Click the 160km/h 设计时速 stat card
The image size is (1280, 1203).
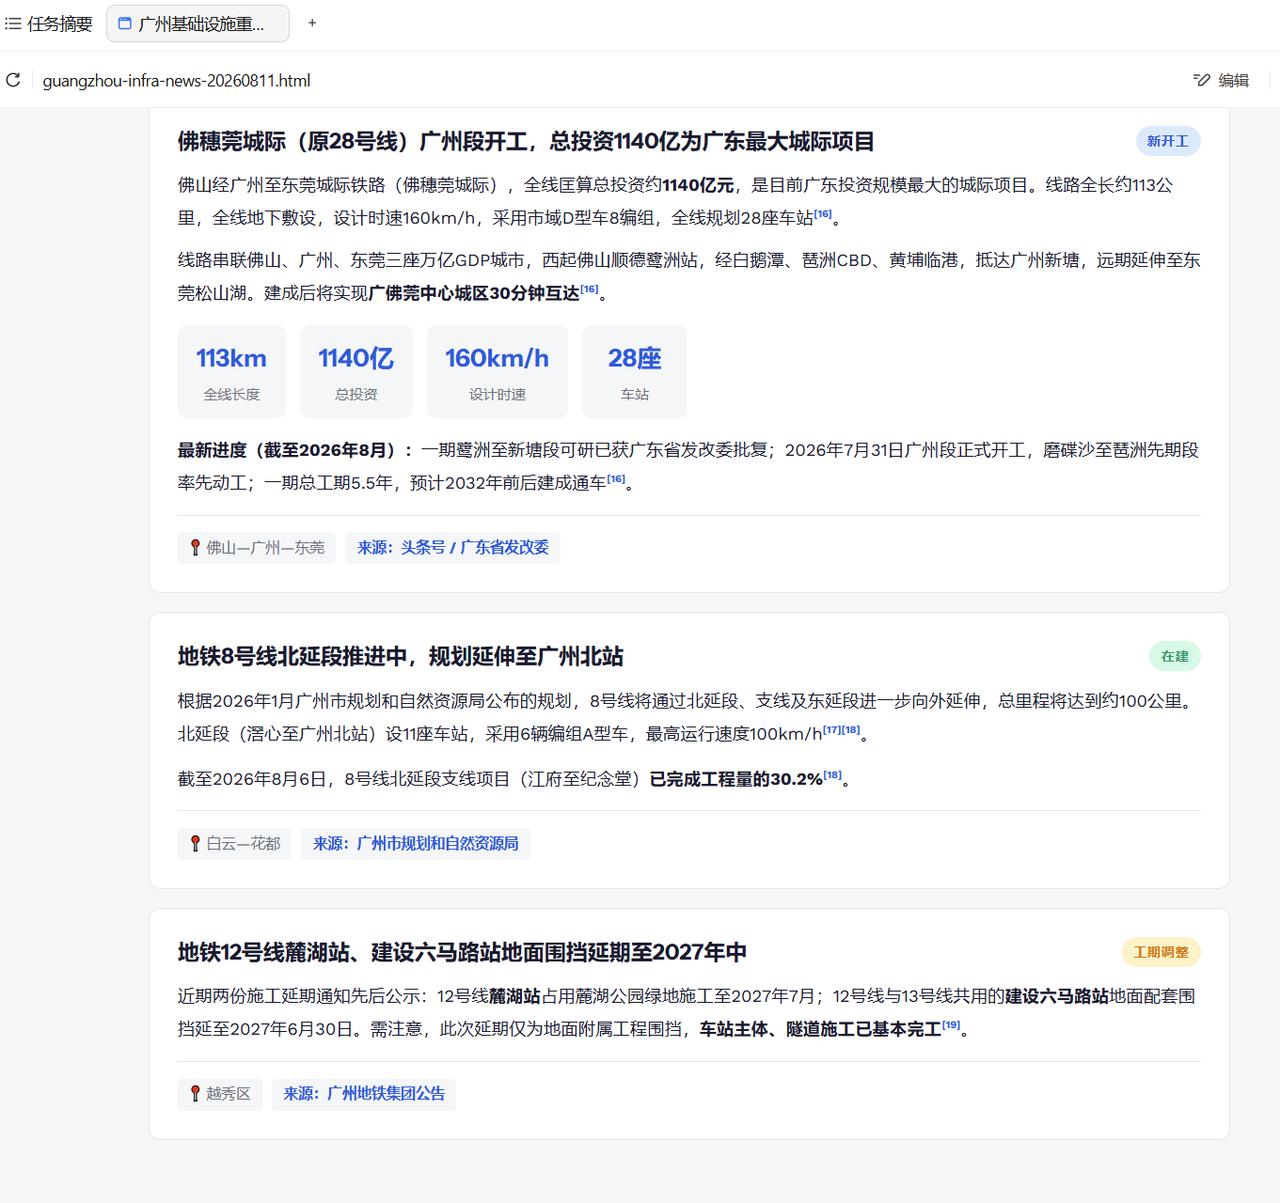(497, 371)
